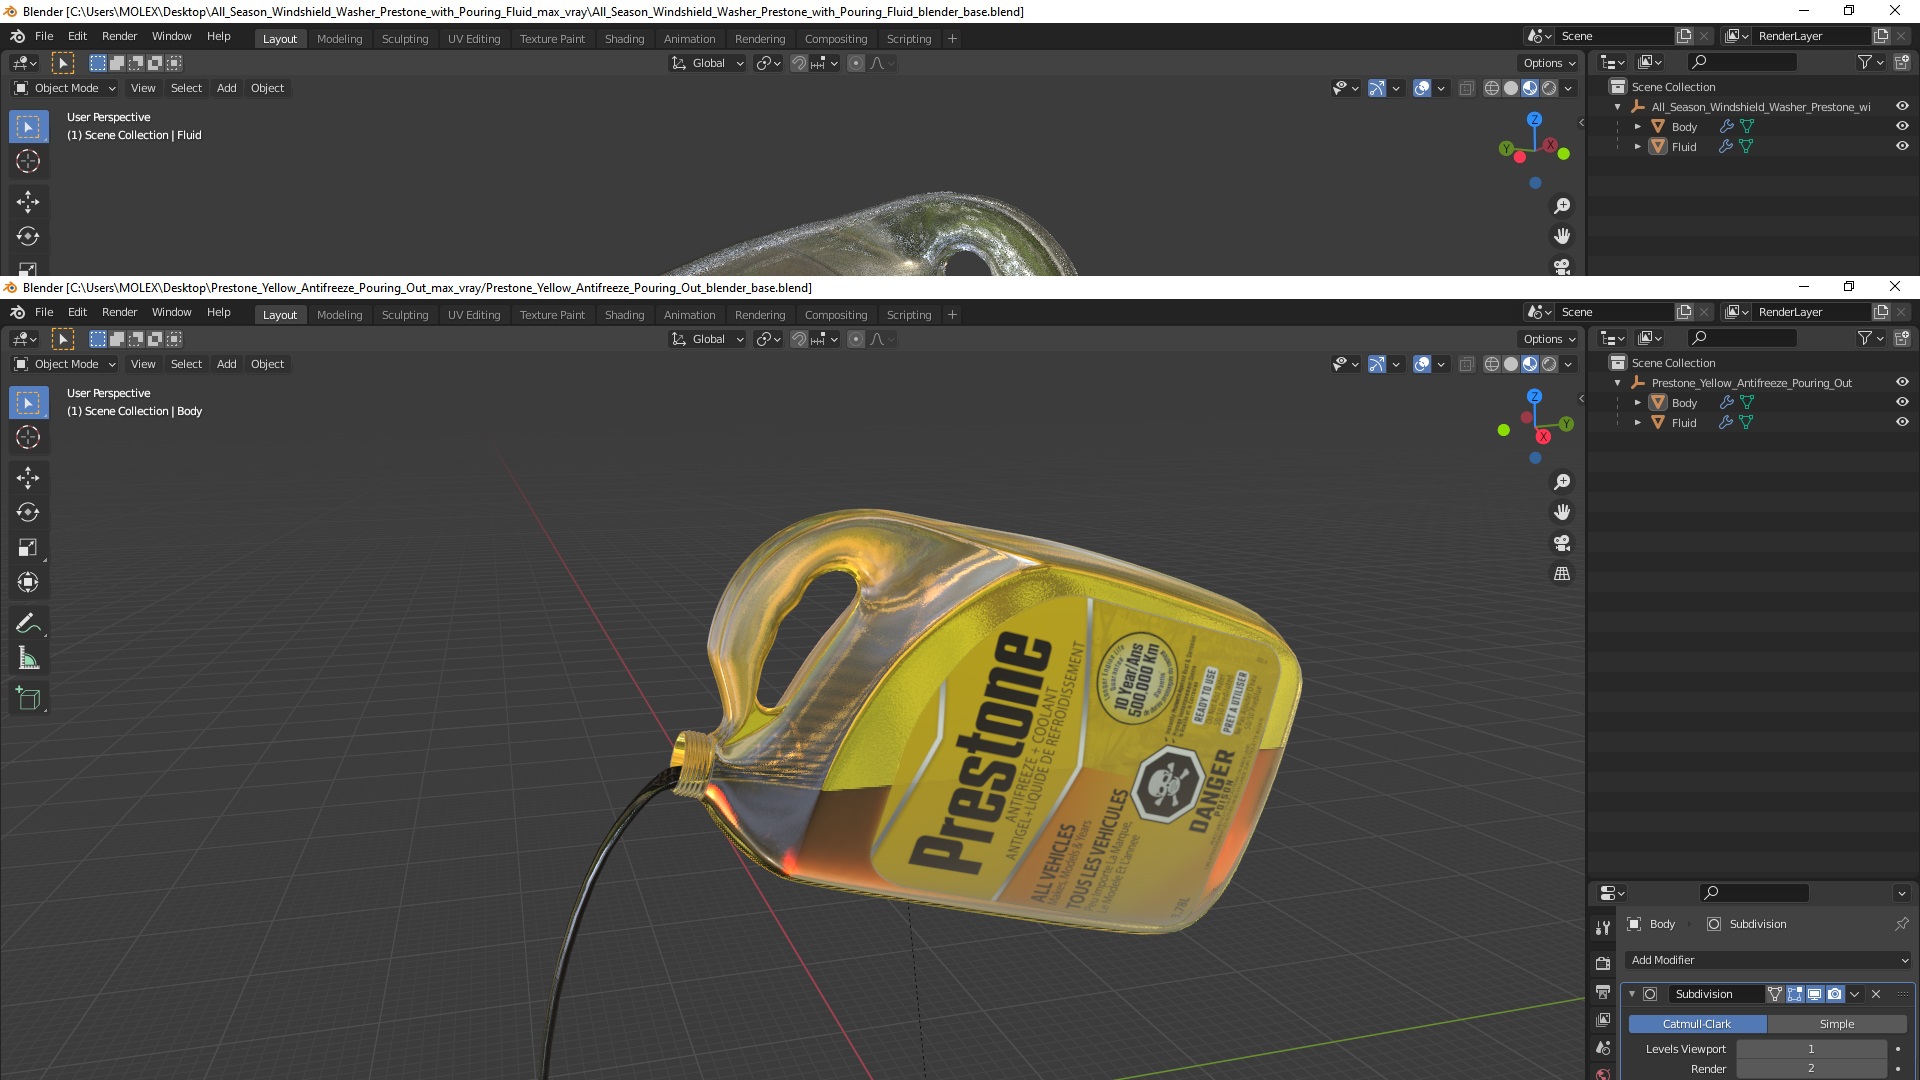Switch to wireframe shading in Prestone Yellow Antifreeze window
Image resolution: width=1920 pixels, height=1080 pixels.
point(1491,364)
